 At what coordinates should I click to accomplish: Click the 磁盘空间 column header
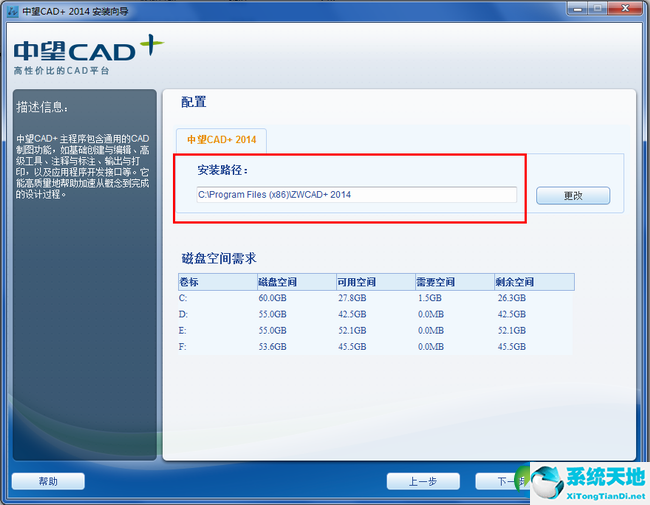297,282
